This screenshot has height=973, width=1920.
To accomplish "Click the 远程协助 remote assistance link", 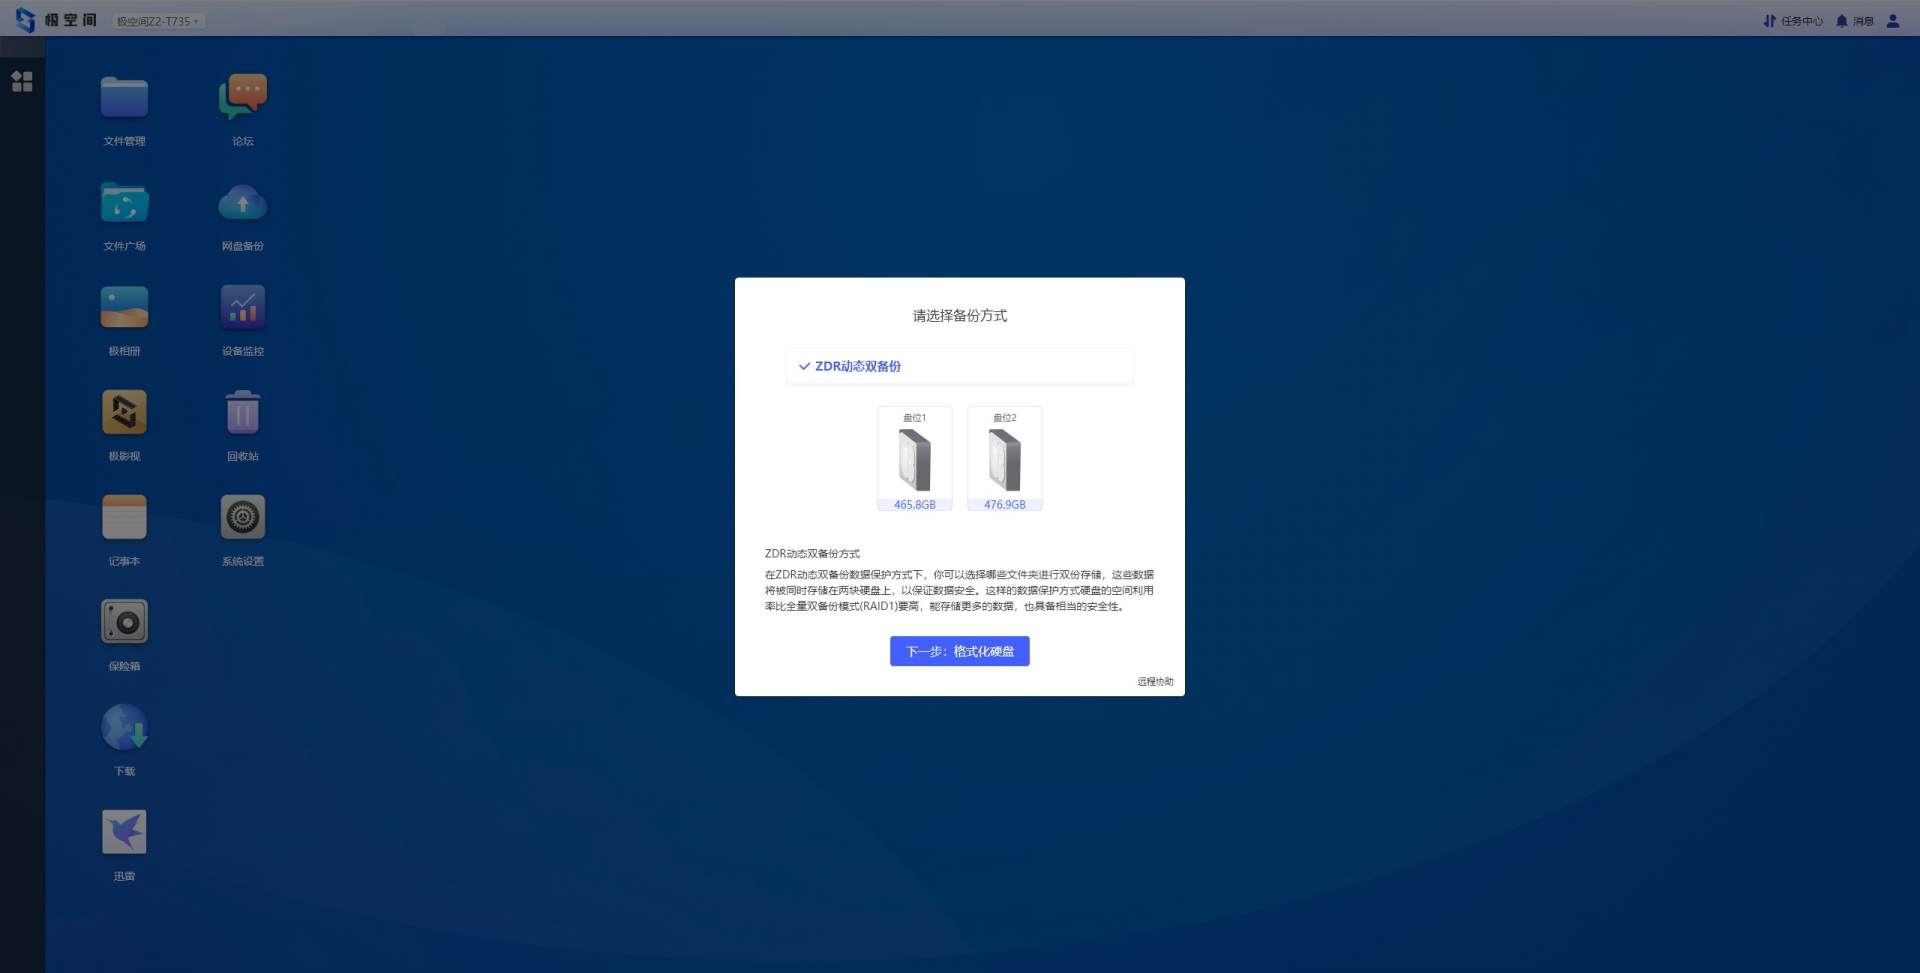I will 1155,682.
